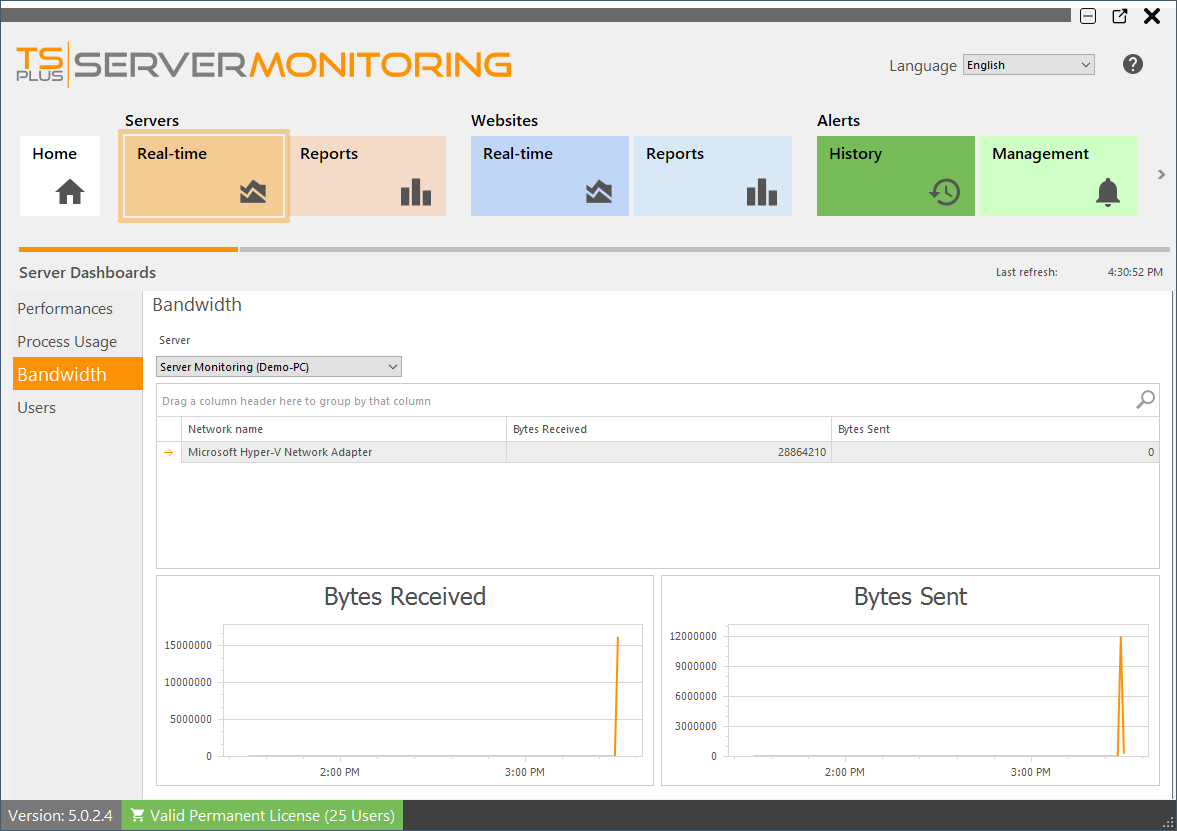
Task: Expand the tiles using the right chevron arrow
Action: tap(1160, 173)
